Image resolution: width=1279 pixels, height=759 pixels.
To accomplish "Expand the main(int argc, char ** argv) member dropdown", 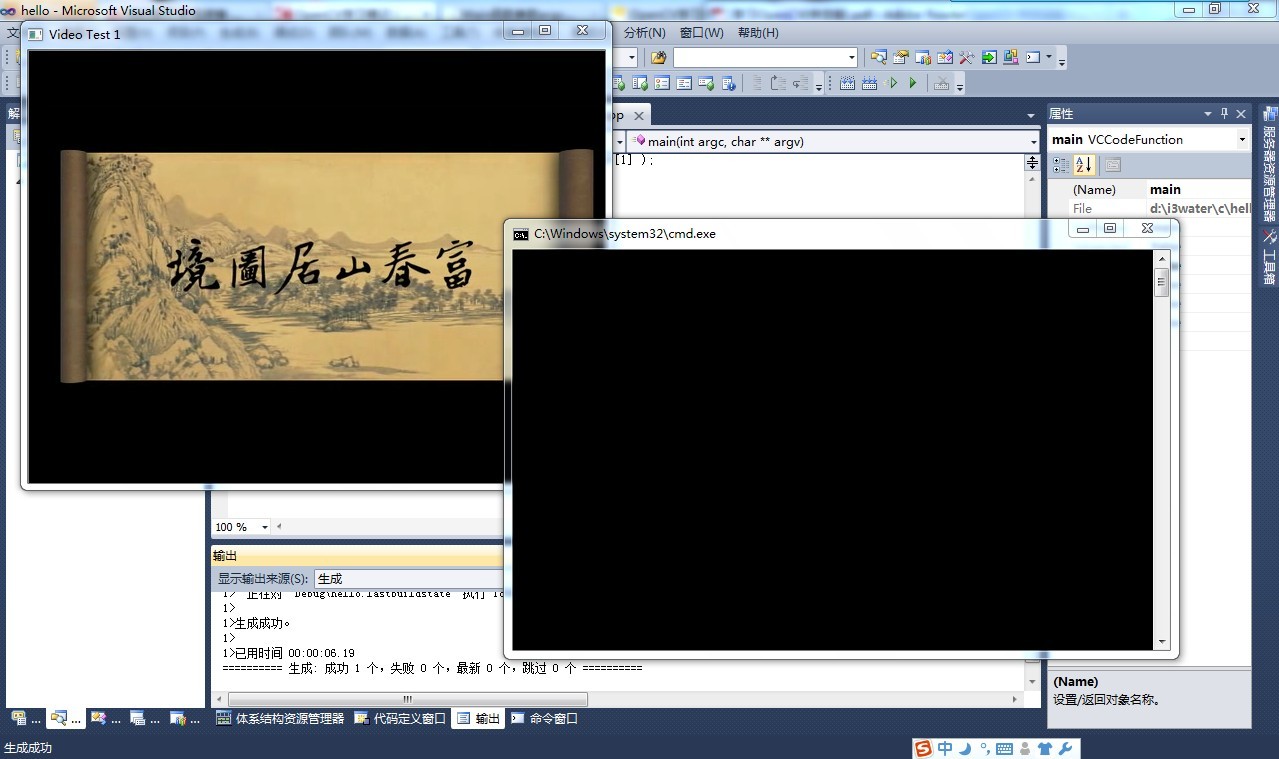I will (1033, 142).
